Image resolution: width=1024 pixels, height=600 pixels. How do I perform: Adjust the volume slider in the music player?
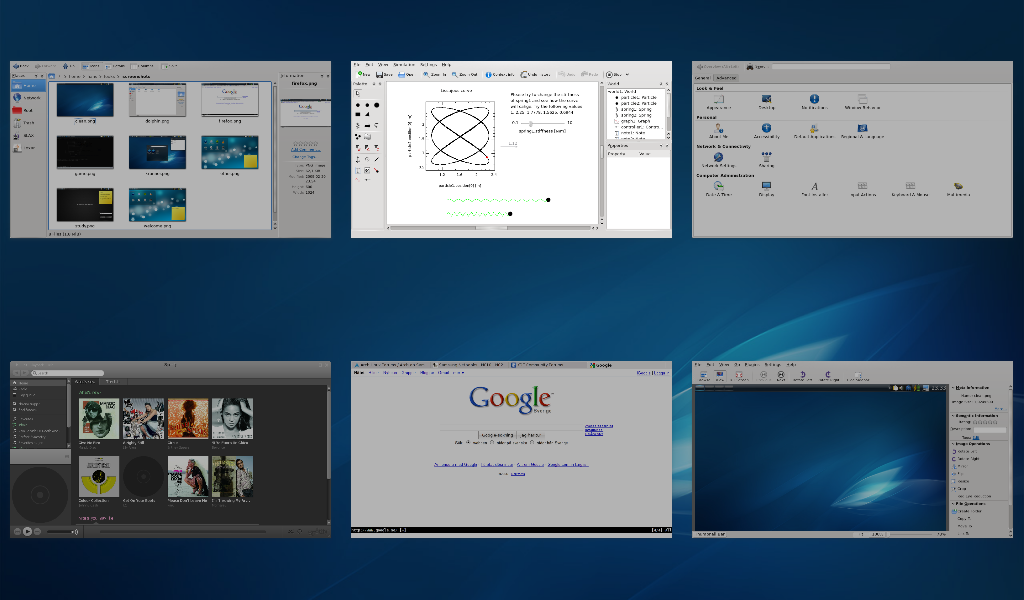click(61, 532)
